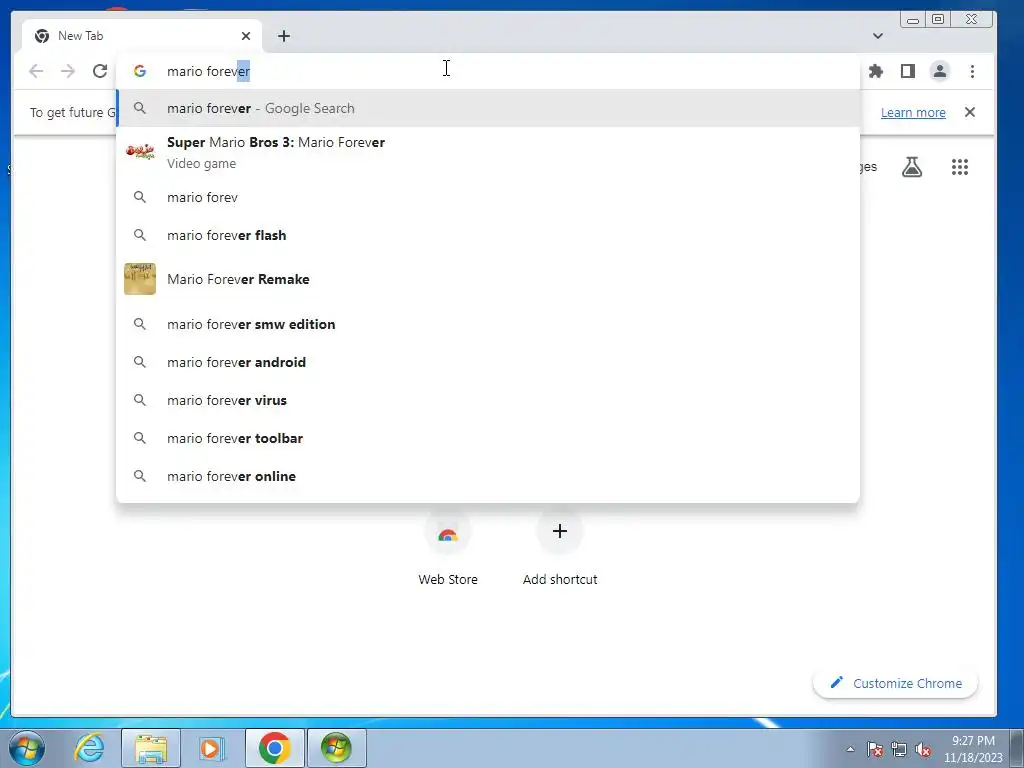
Task: Open Windows Explorer folder in taskbar
Action: tap(151, 748)
